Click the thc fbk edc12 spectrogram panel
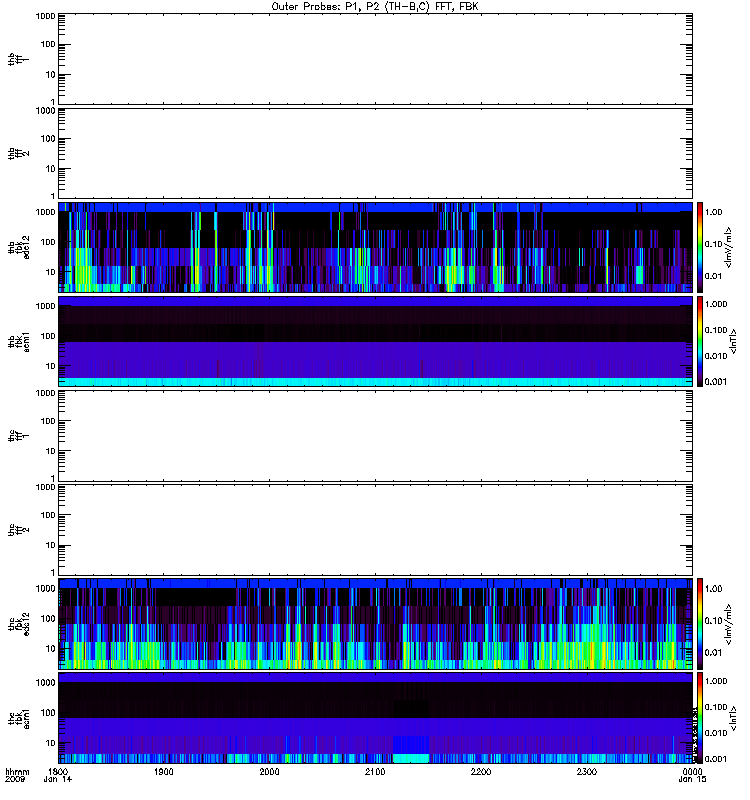This screenshot has width=750, height=800. coord(376,624)
